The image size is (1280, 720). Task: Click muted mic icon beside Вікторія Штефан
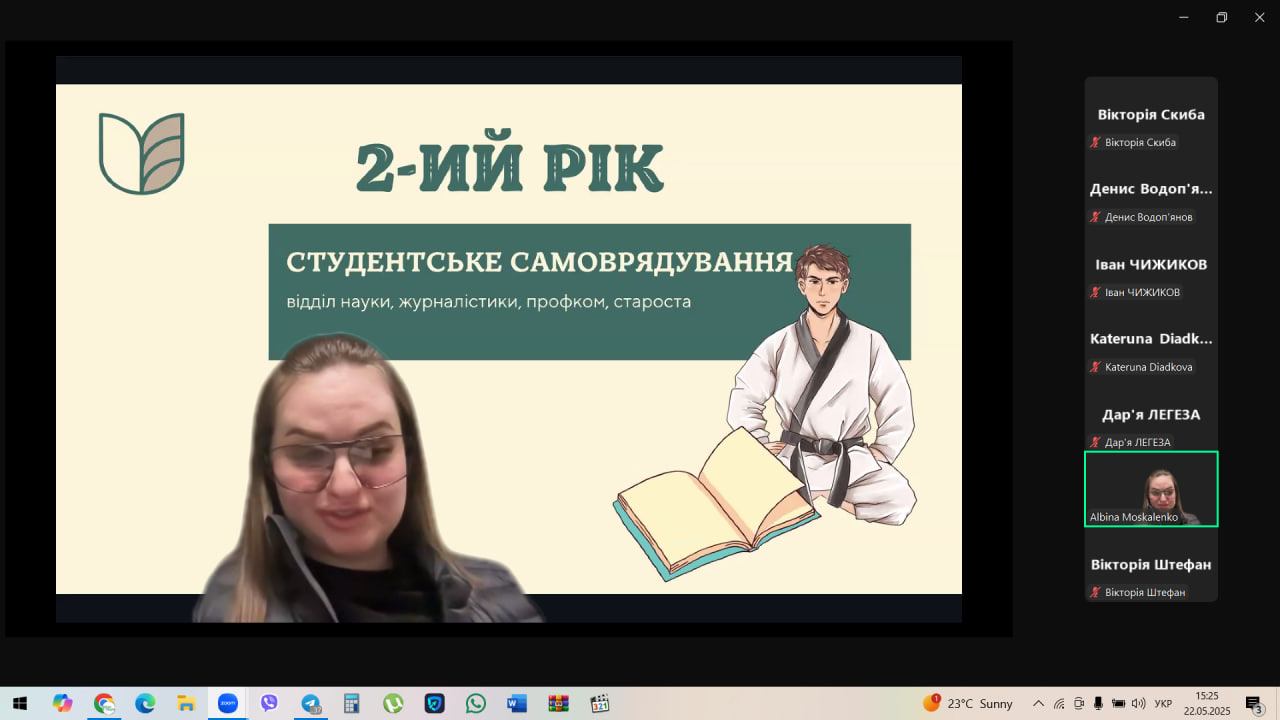tap(1096, 592)
